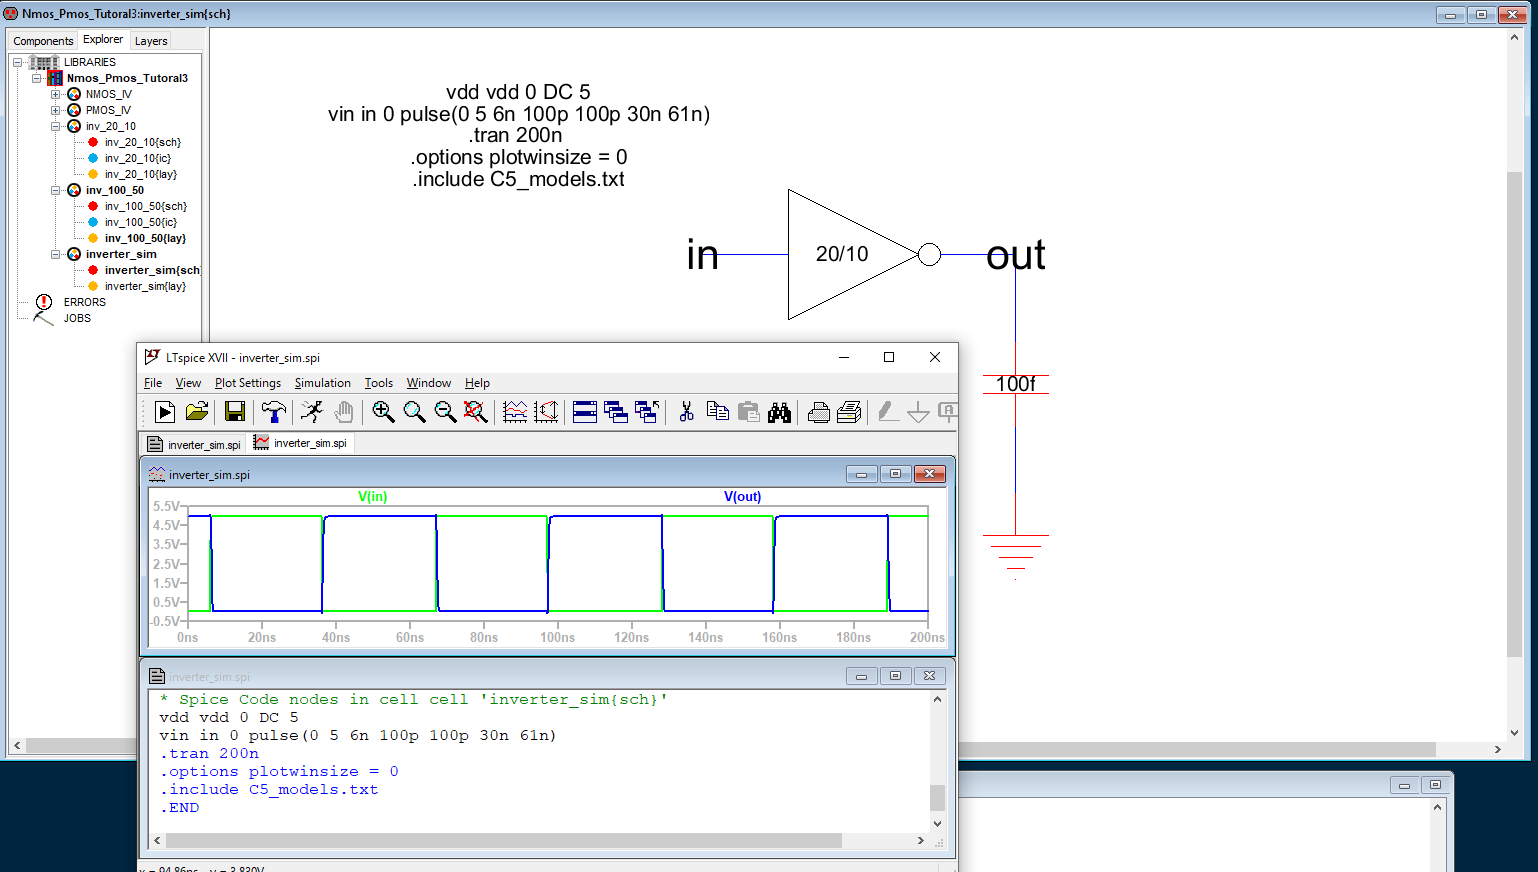The image size is (1538, 872).
Task: Pick visible traces waveform icon
Action: [515, 412]
